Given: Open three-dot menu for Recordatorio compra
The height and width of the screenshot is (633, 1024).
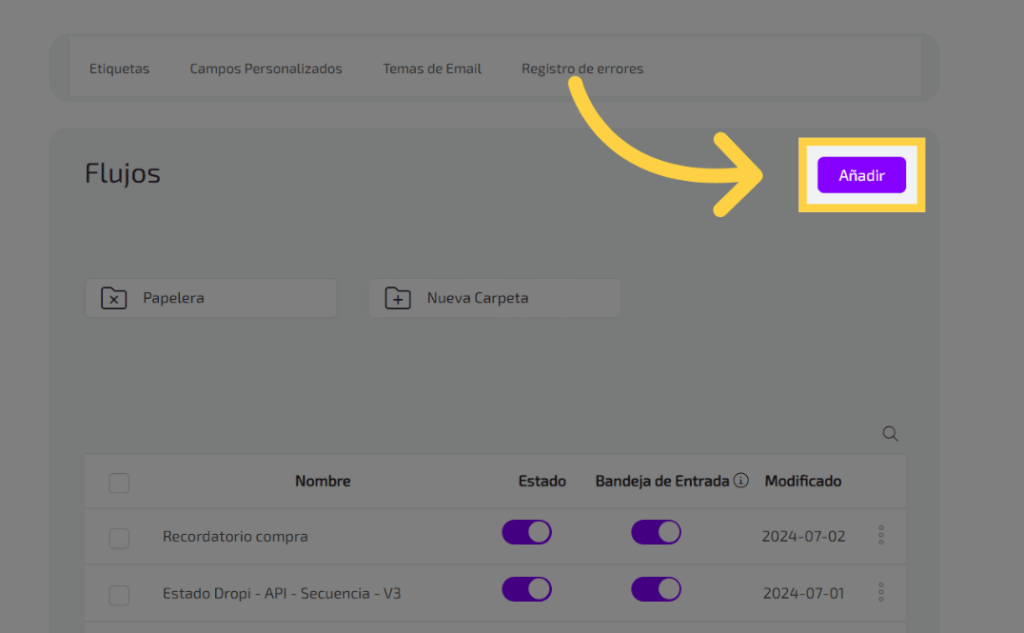Looking at the screenshot, I should [881, 536].
